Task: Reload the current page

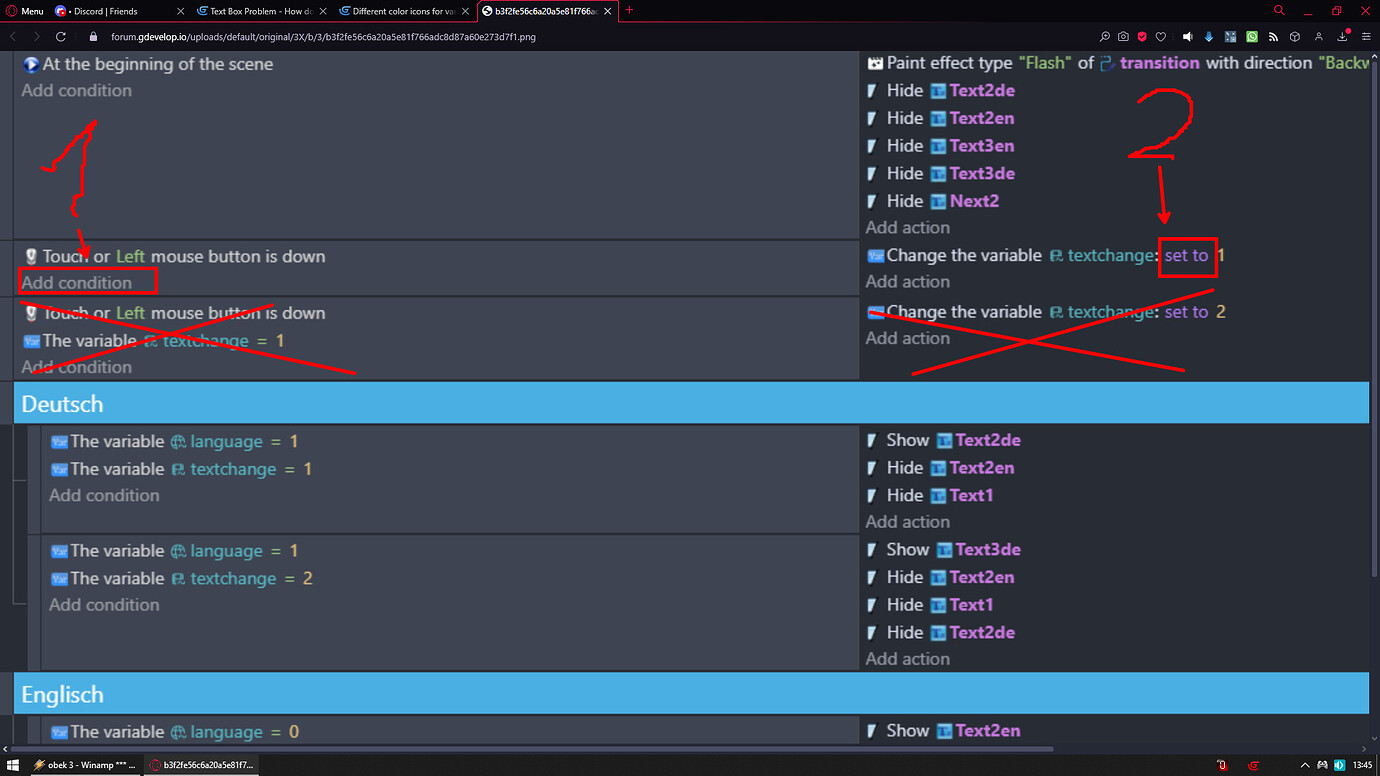Action: coord(61,37)
